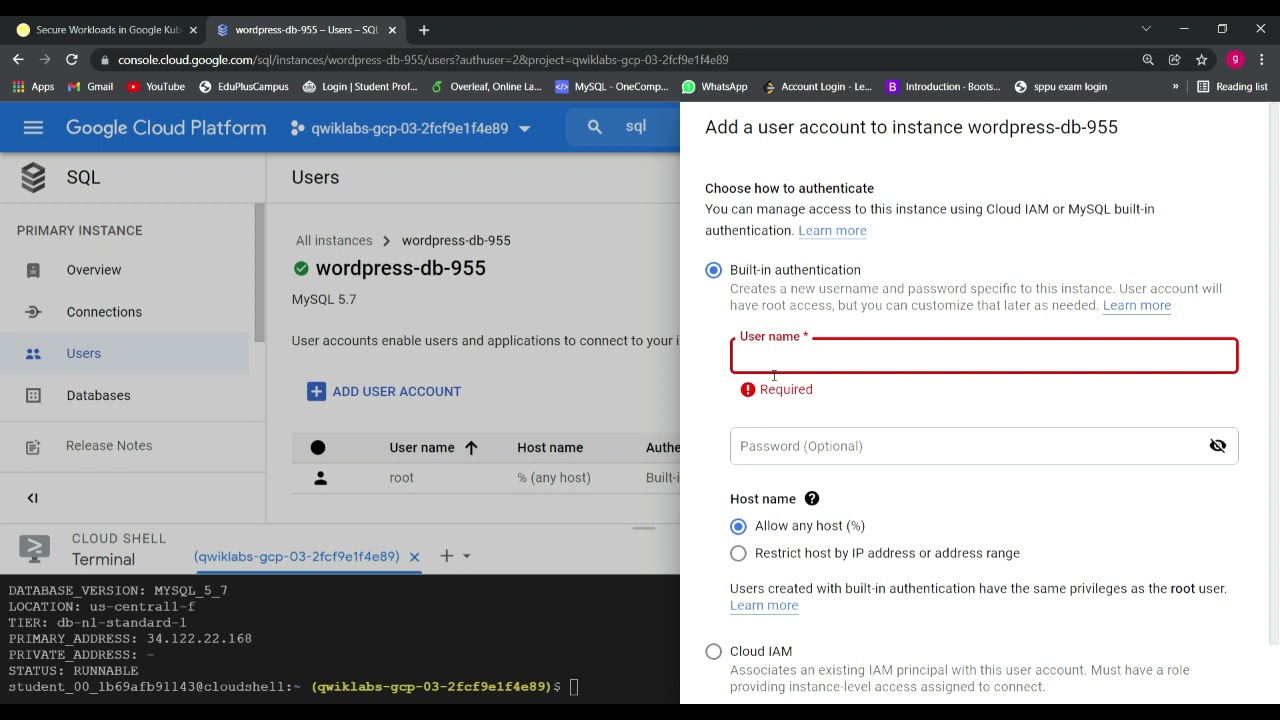
Task: Click the Users sidebar icon
Action: pos(33,353)
